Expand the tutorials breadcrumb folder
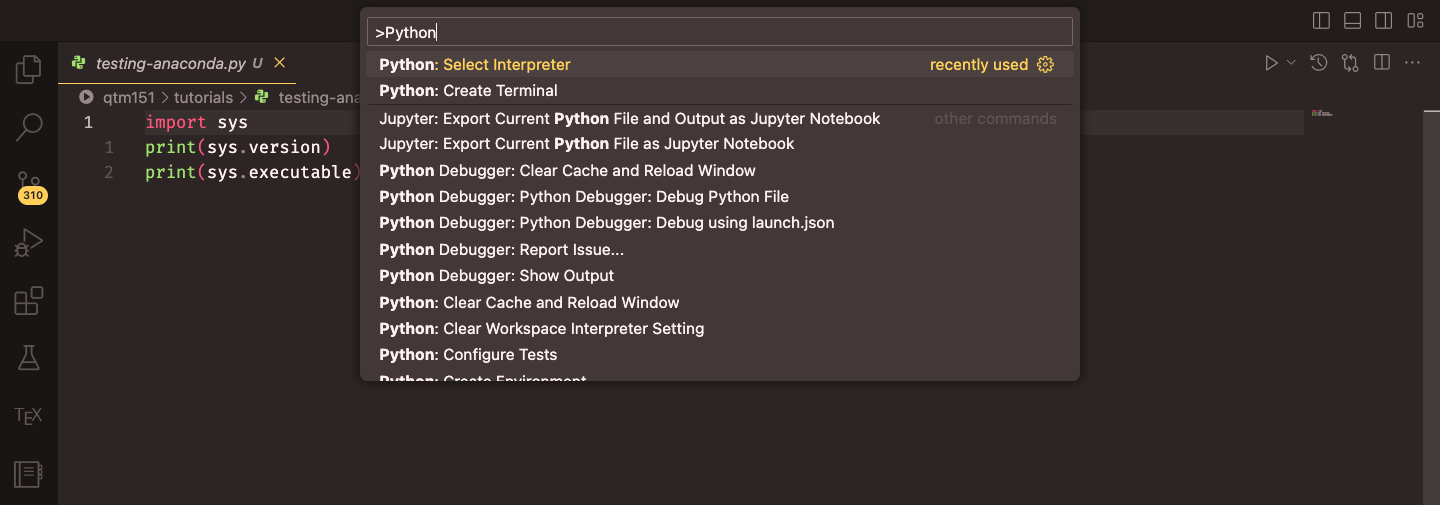Image resolution: width=1440 pixels, height=505 pixels. pos(203,97)
